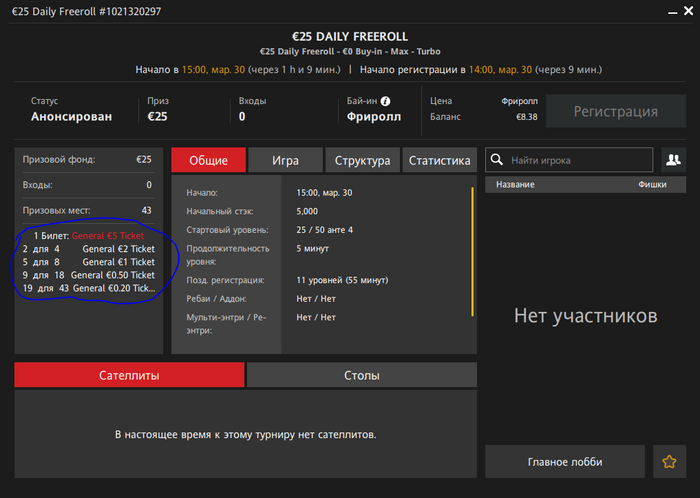Select the Сателлиты tab
Screen dimensions: 700x498
click(129, 375)
